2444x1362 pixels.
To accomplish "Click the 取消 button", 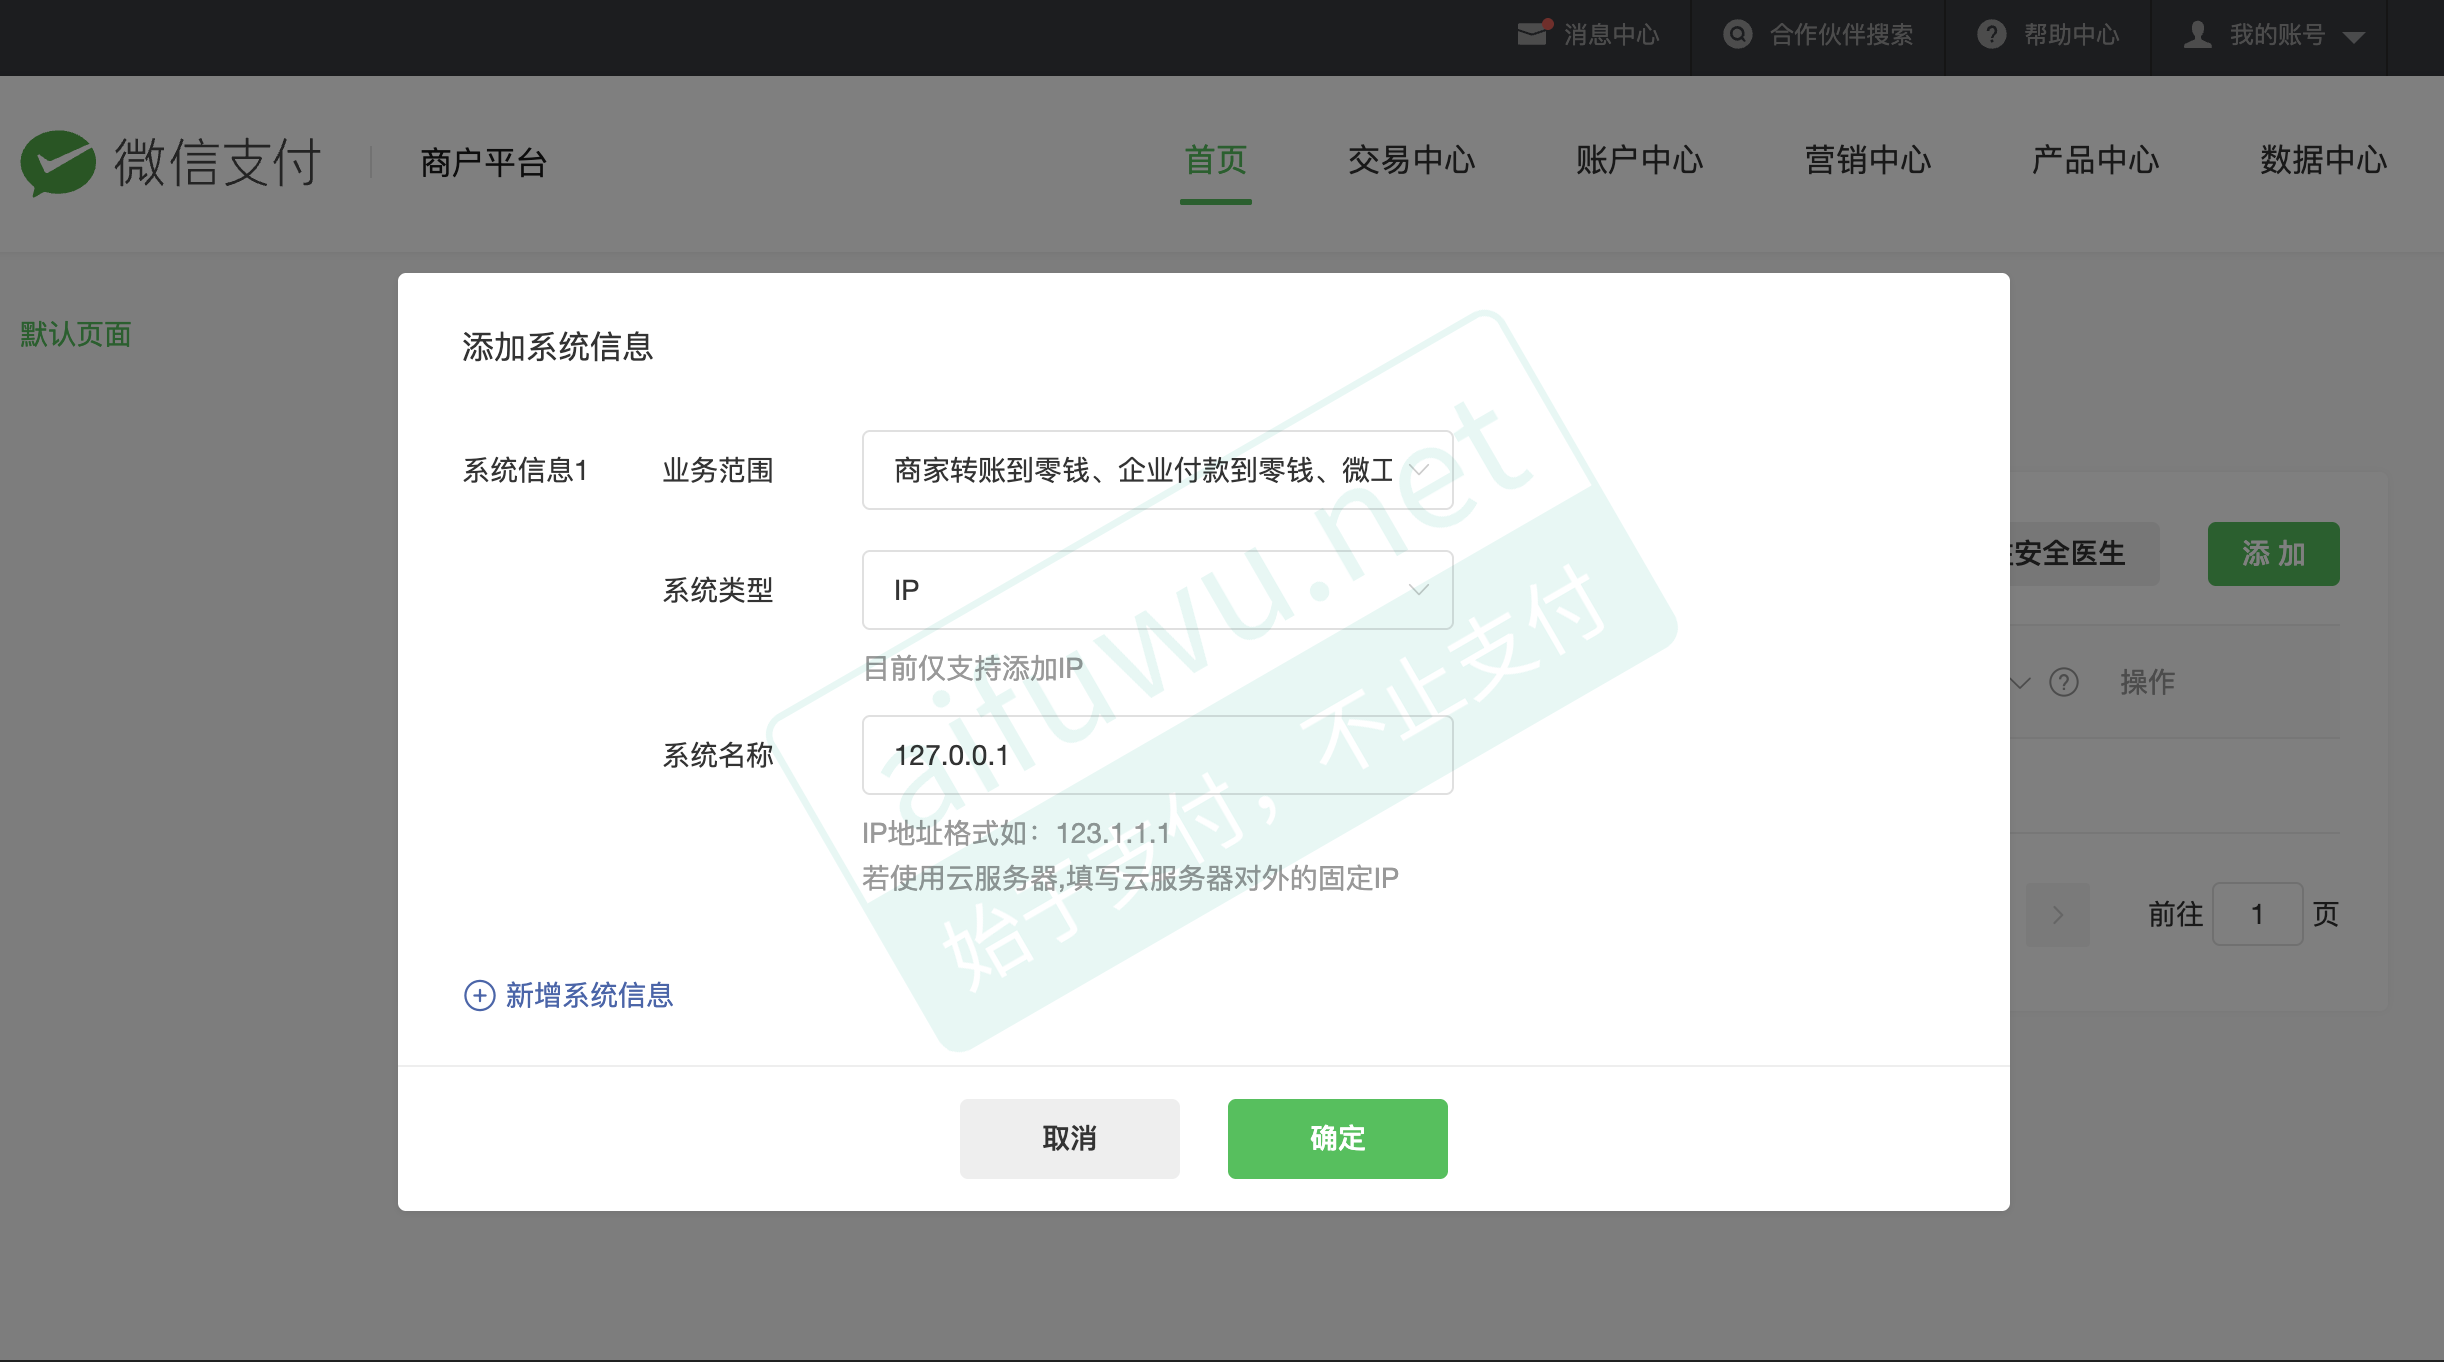I will tap(1069, 1139).
